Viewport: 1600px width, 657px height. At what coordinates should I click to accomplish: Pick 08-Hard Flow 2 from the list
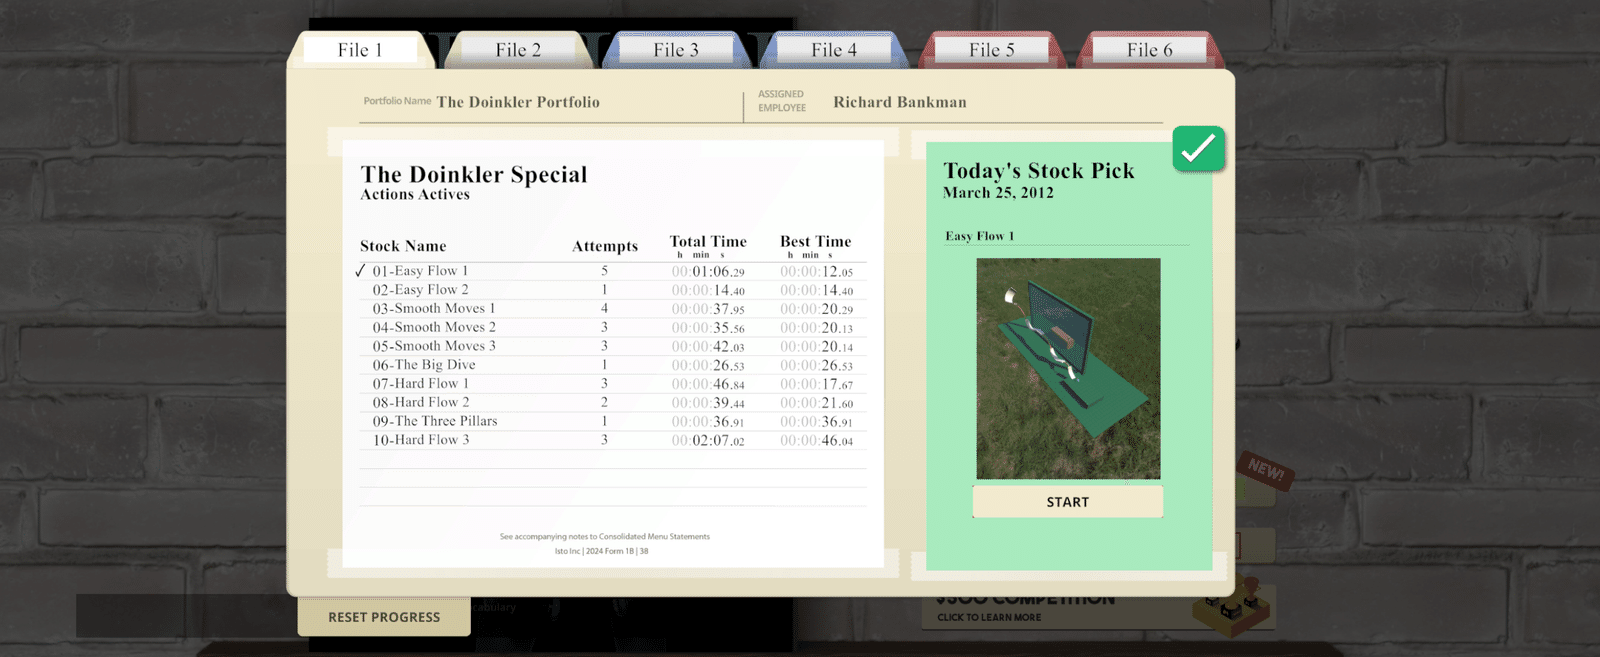613,403
